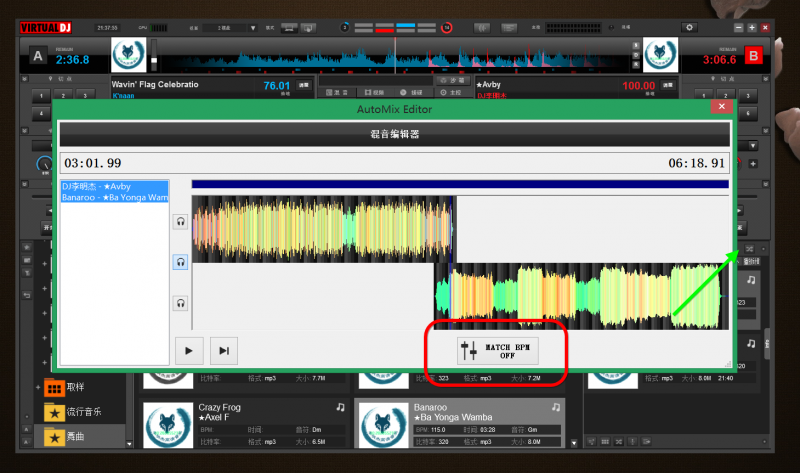The image size is (800, 473).
Task: Click the plus button right of deck B
Action: click(753, 164)
